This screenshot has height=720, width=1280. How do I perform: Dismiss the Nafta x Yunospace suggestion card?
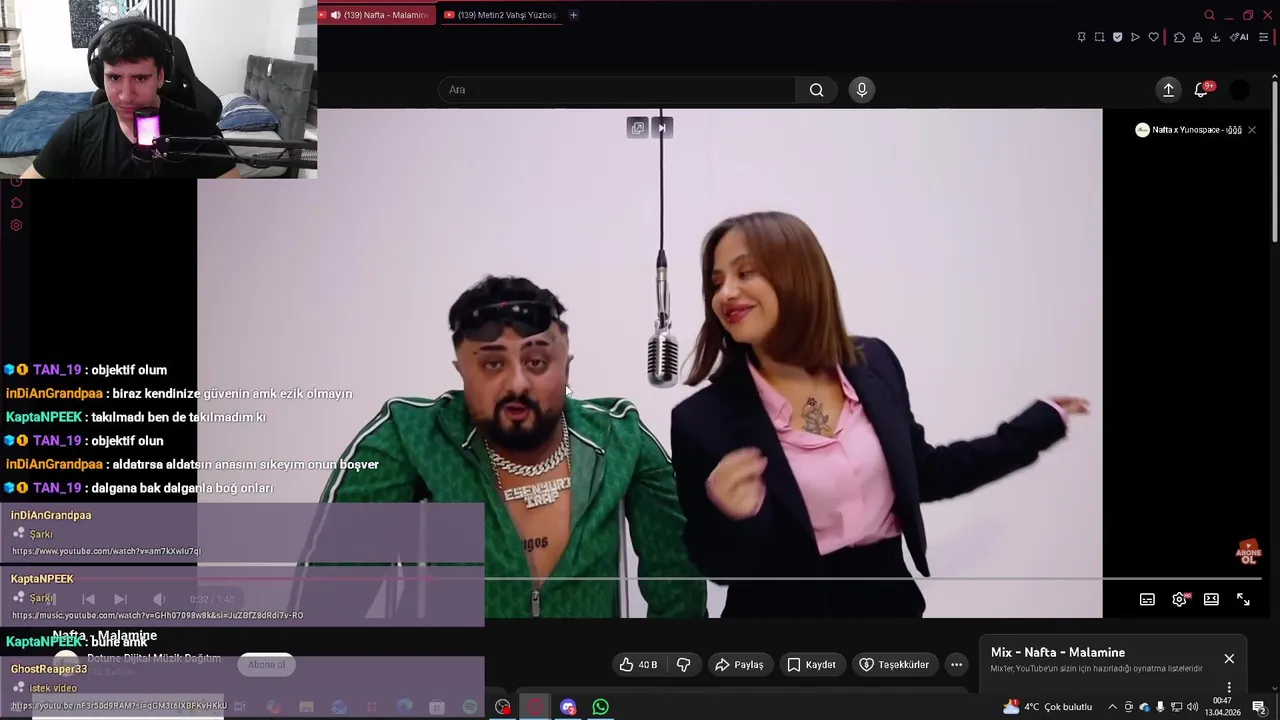coord(1251,130)
